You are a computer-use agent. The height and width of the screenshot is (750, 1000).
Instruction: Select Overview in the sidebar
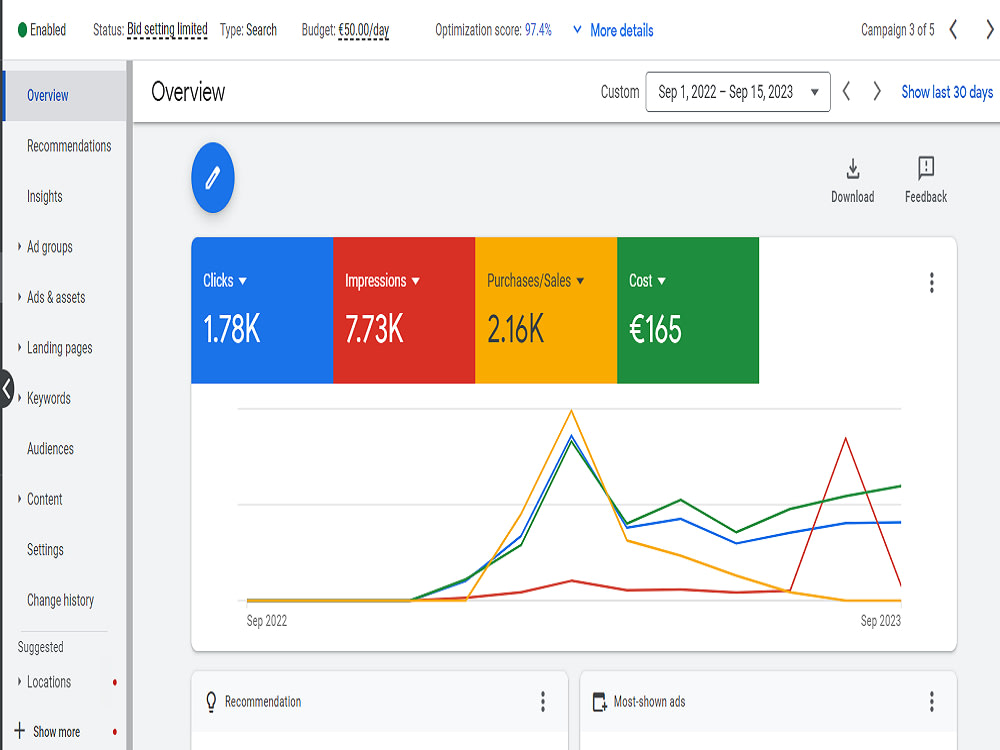point(64,96)
